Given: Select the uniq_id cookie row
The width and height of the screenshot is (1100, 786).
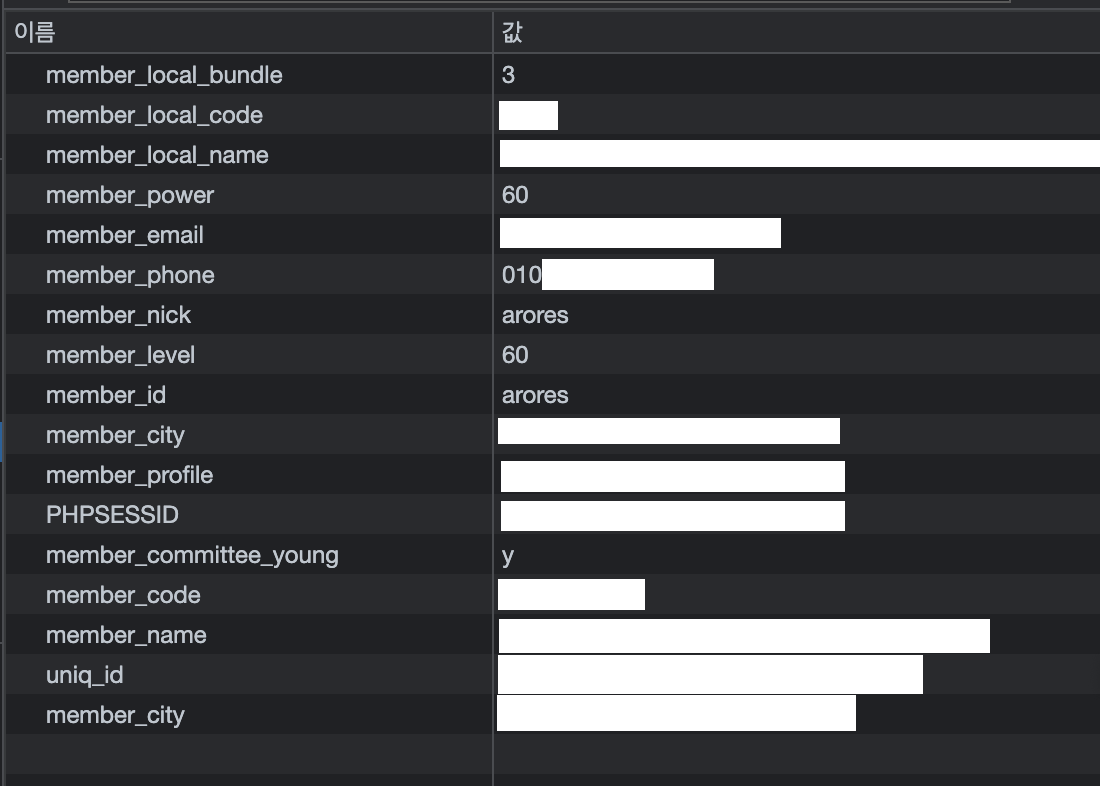Looking at the screenshot, I should tap(85, 675).
